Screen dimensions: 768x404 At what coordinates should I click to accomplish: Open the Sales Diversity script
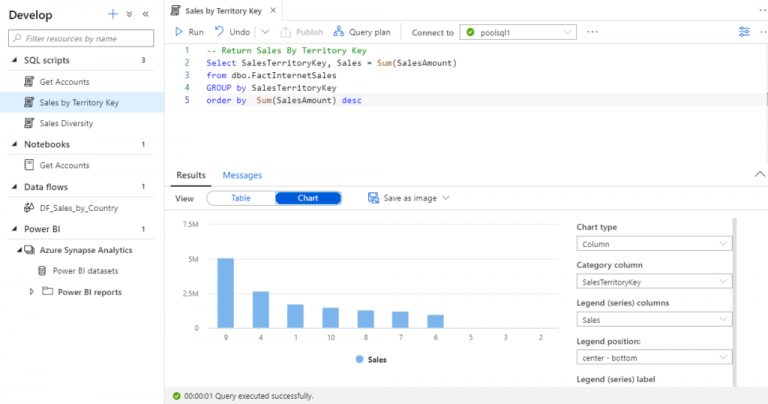[x=66, y=123]
